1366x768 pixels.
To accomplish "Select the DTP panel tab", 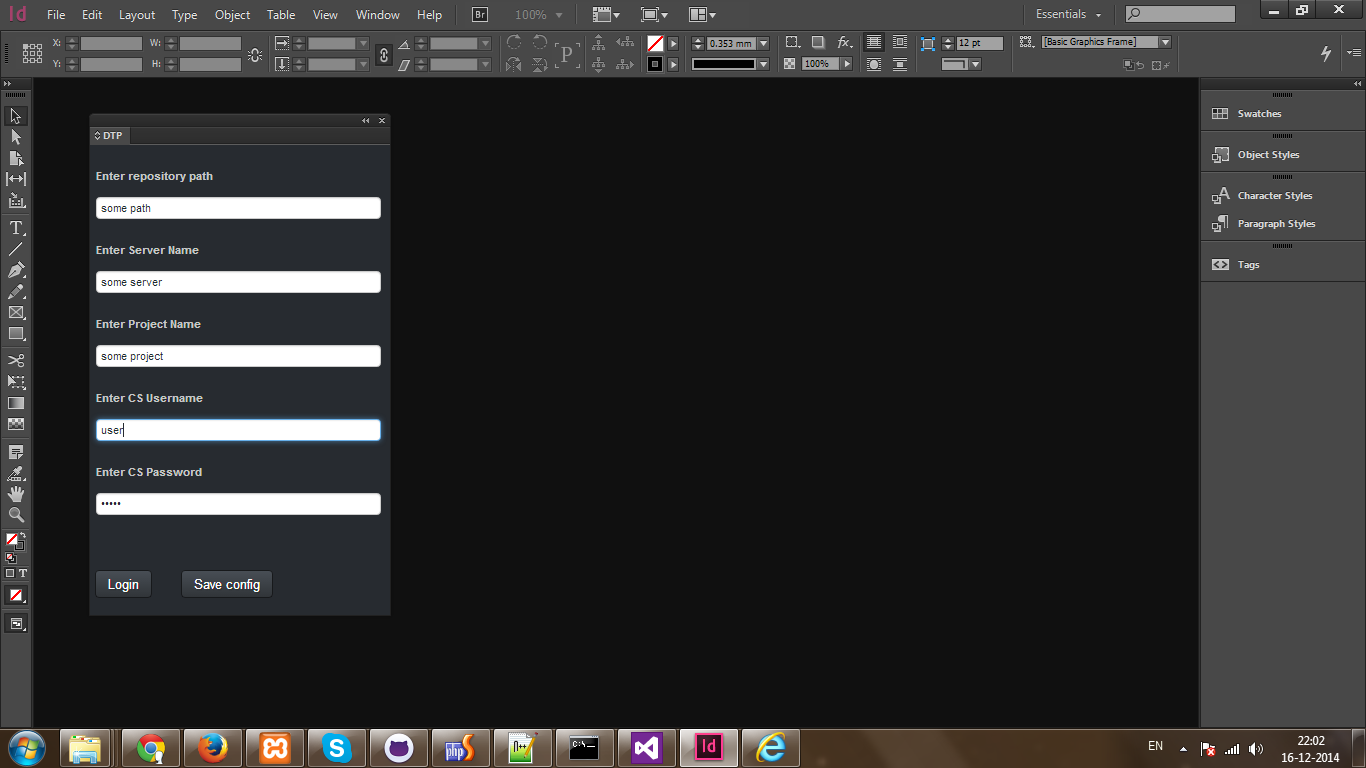I will (x=110, y=135).
